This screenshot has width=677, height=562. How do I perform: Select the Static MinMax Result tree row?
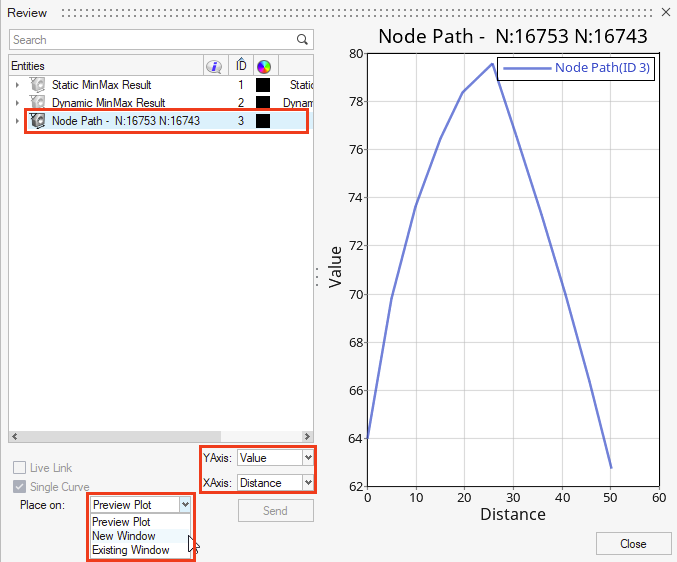pyautogui.click(x=161, y=85)
